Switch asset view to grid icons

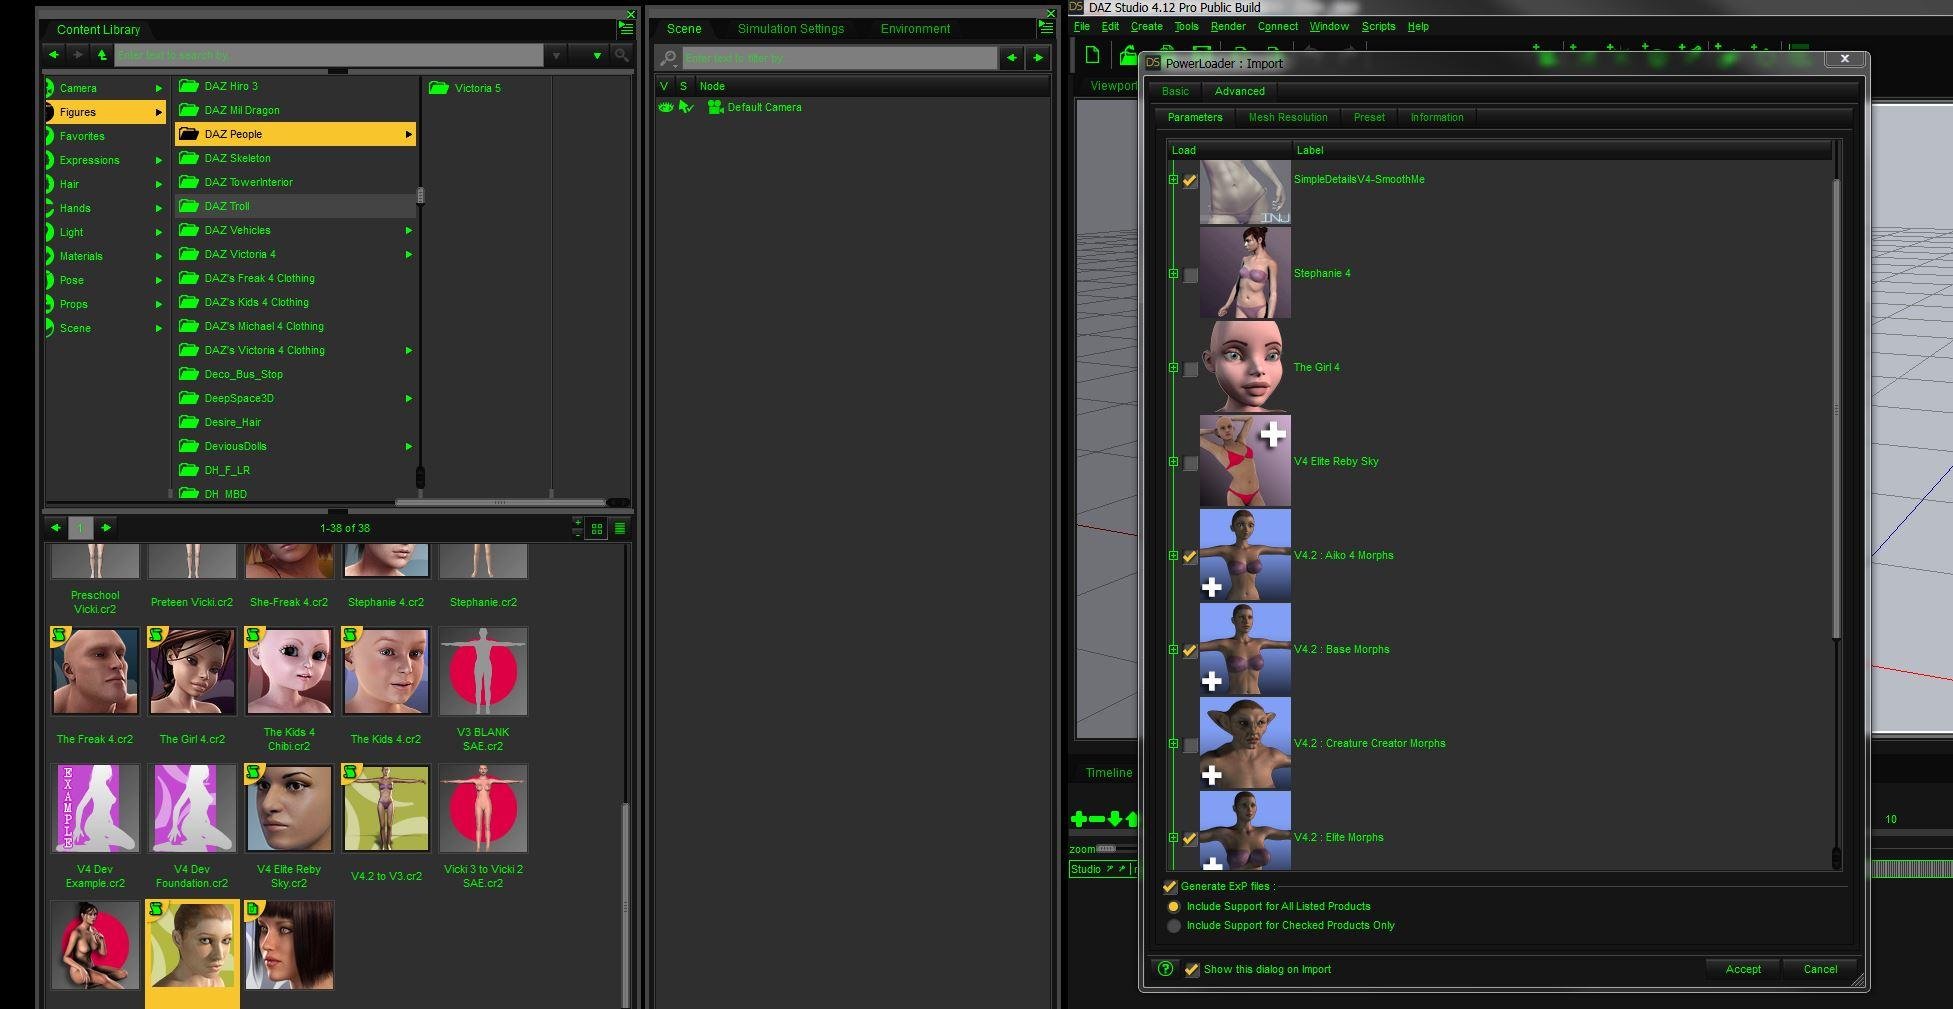[597, 528]
